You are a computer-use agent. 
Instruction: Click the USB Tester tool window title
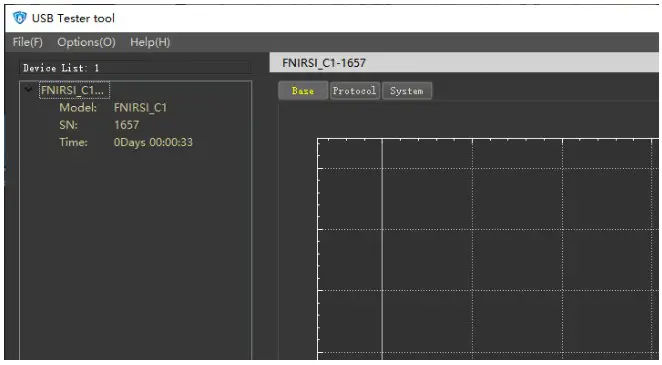click(x=73, y=18)
